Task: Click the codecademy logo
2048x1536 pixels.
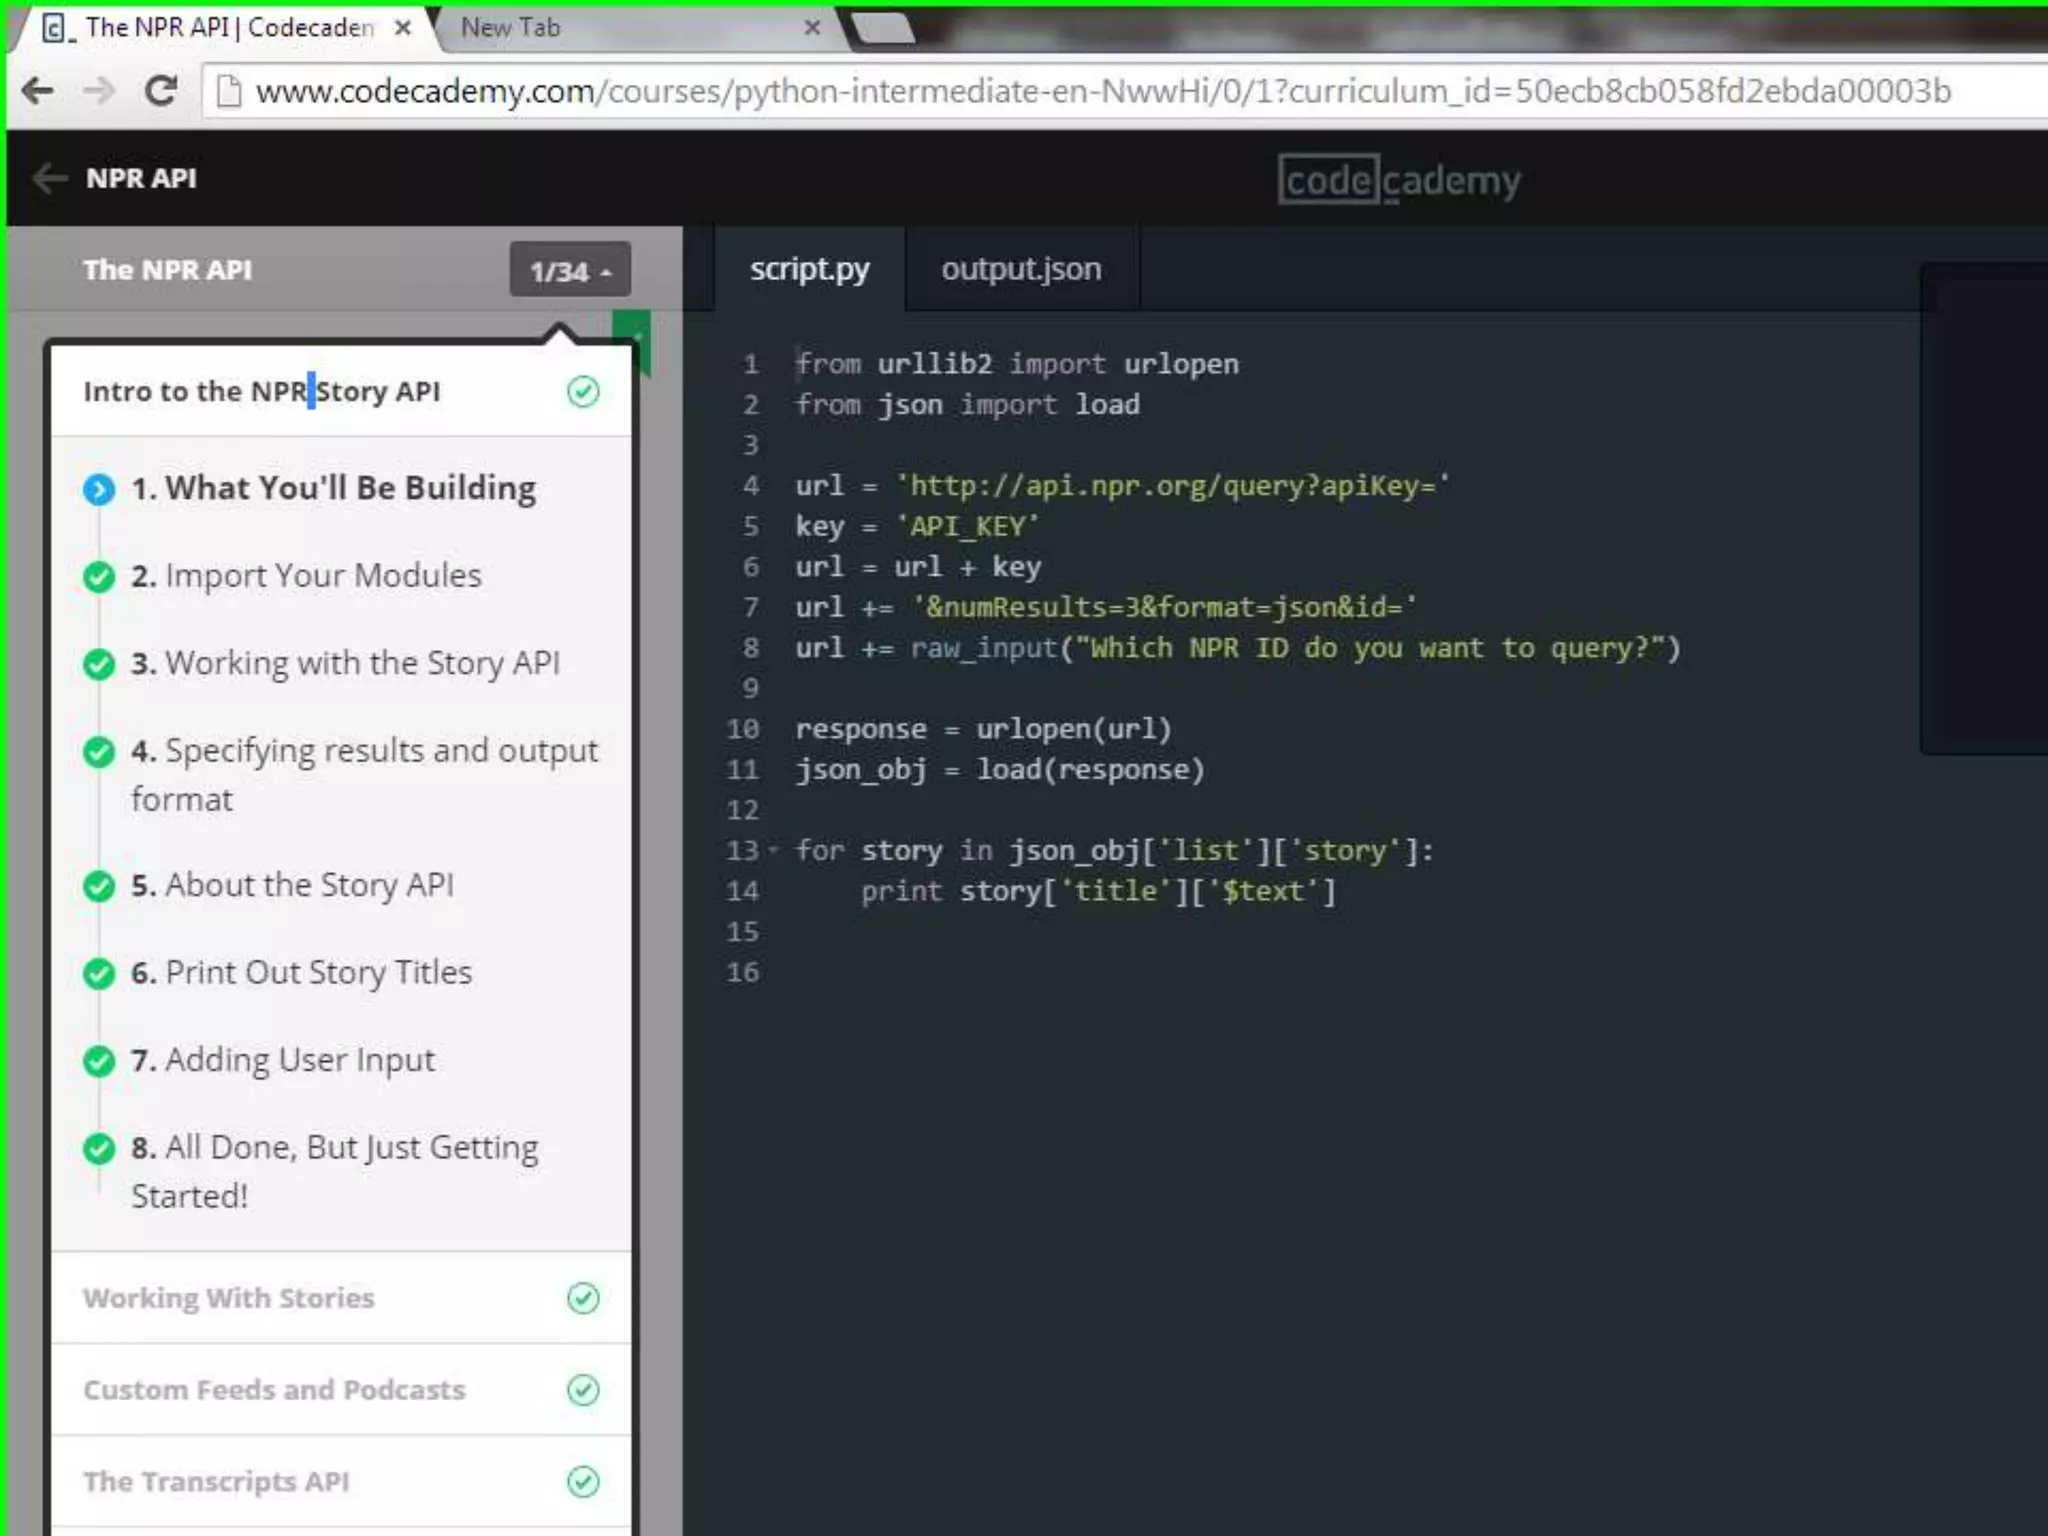Action: pyautogui.click(x=1399, y=181)
